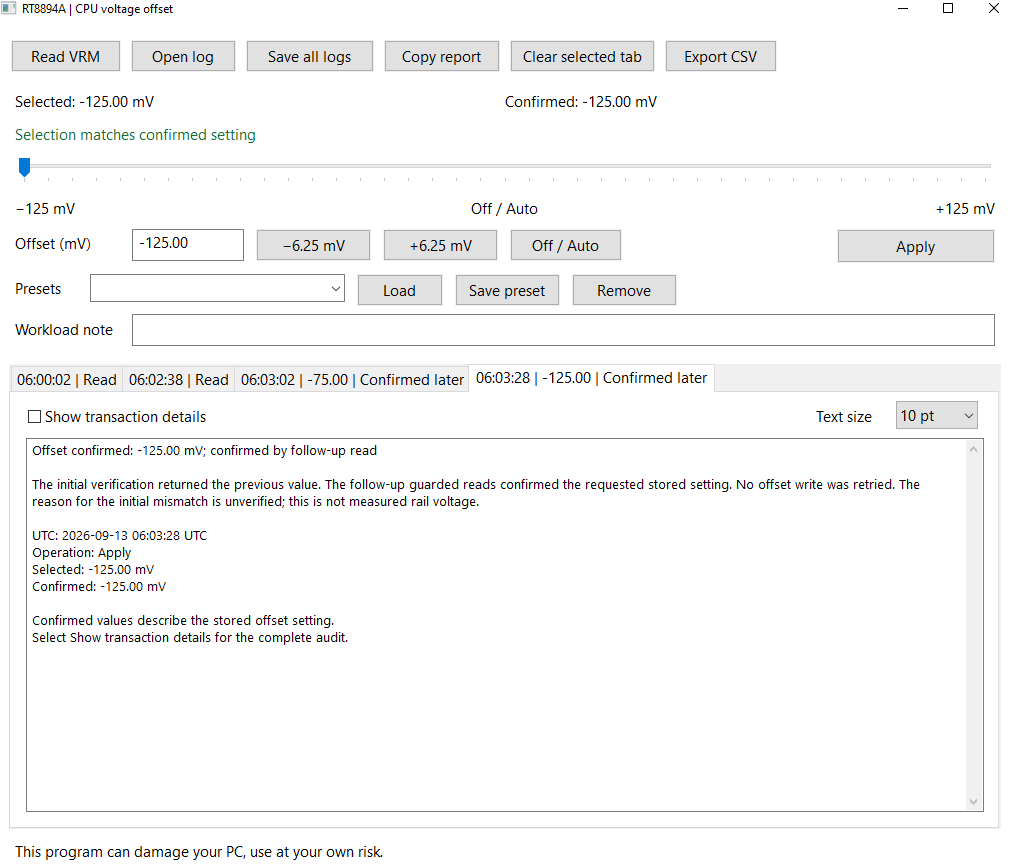Set offset to Off / Auto
The image size is (1012, 868).
[x=565, y=245]
